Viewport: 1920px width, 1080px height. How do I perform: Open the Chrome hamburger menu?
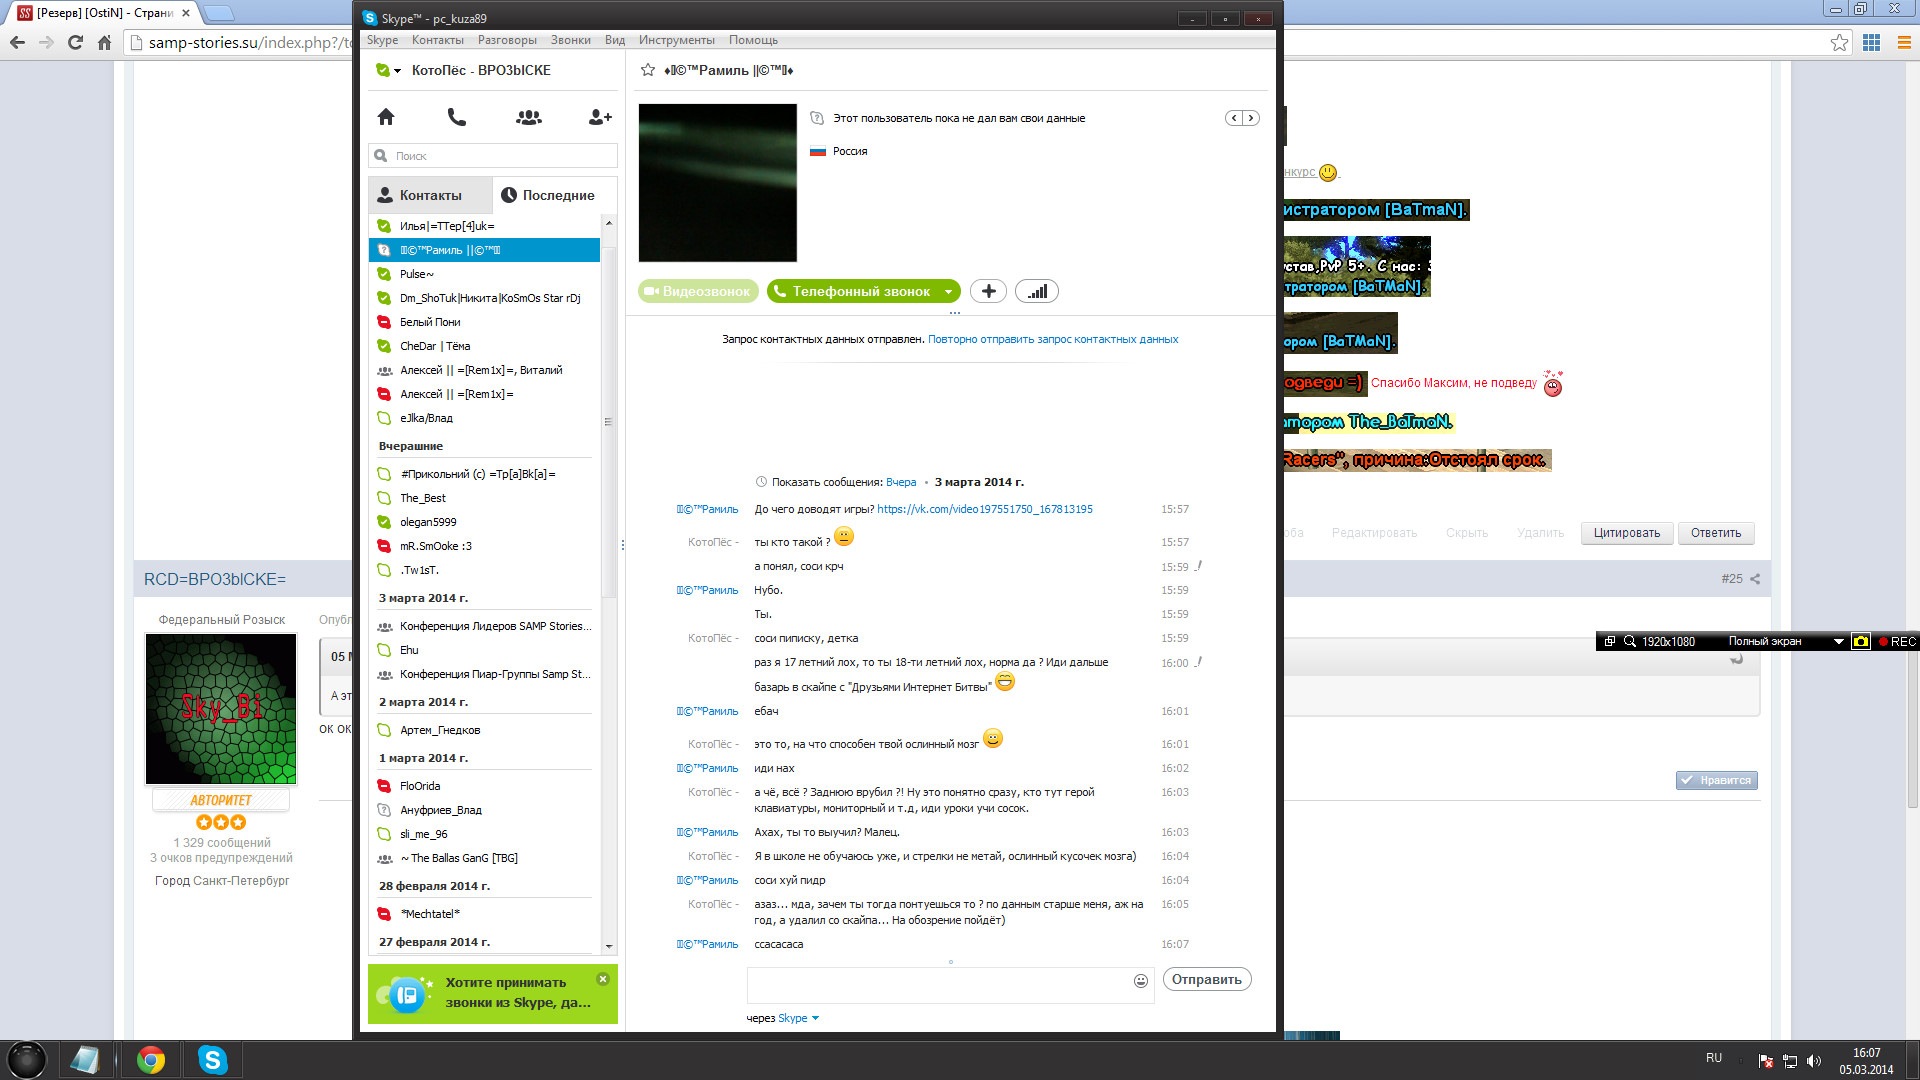[1904, 42]
